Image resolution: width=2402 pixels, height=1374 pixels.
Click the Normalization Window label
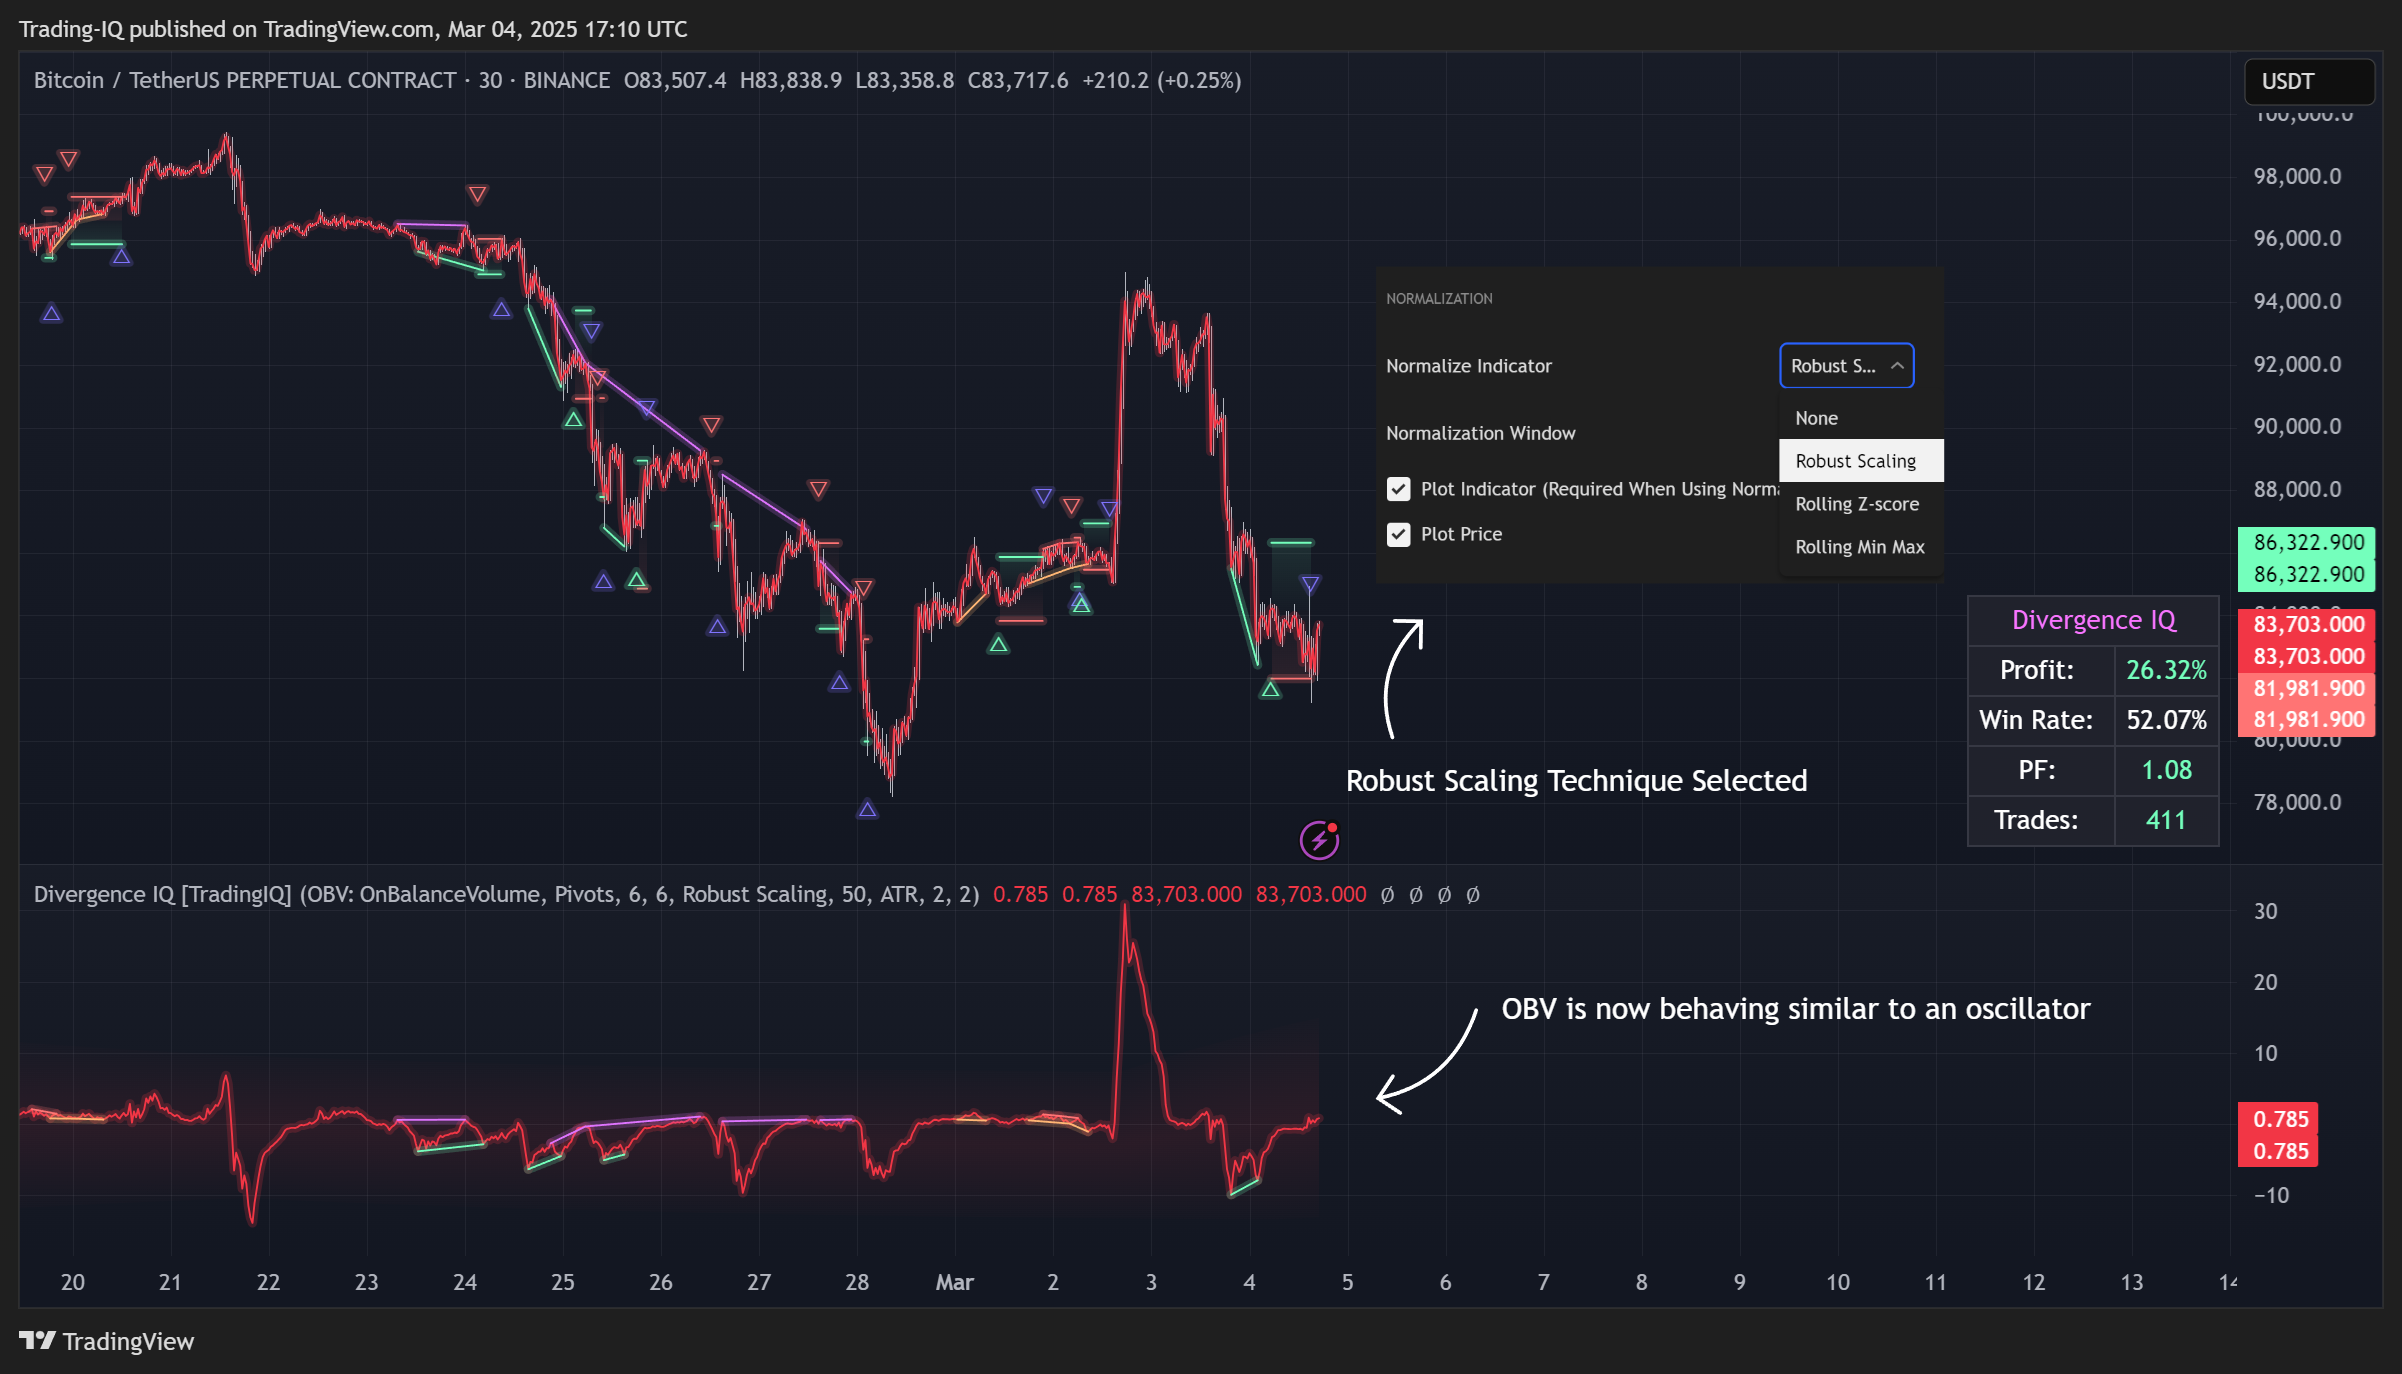tap(1480, 433)
